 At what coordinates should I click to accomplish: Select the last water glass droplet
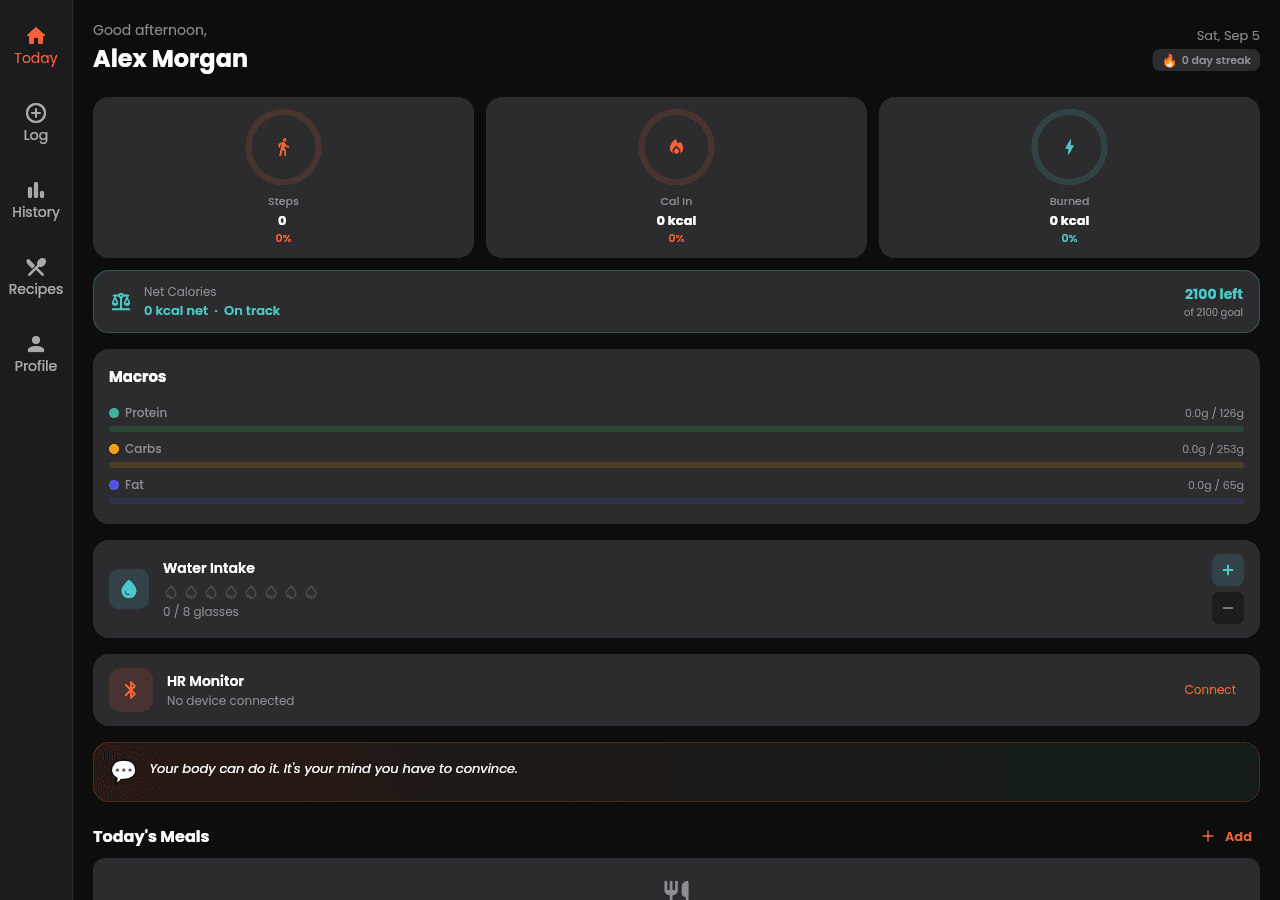click(311, 592)
